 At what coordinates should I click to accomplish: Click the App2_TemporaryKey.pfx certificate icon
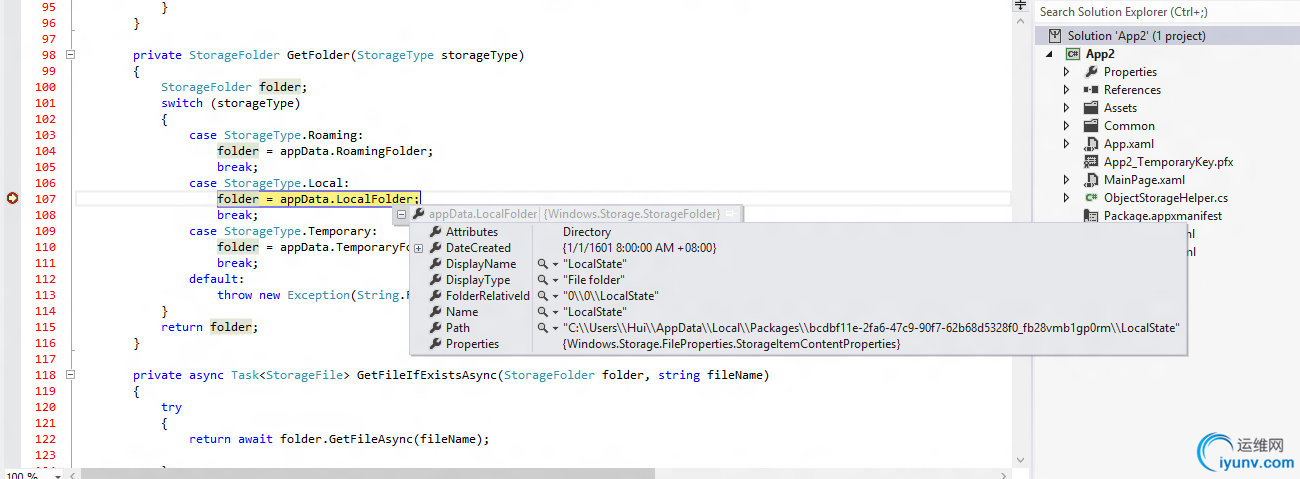click(1091, 162)
